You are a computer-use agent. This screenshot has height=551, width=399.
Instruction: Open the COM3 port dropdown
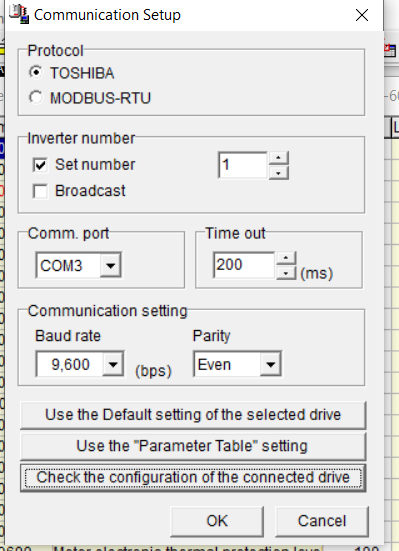pyautogui.click(x=110, y=265)
